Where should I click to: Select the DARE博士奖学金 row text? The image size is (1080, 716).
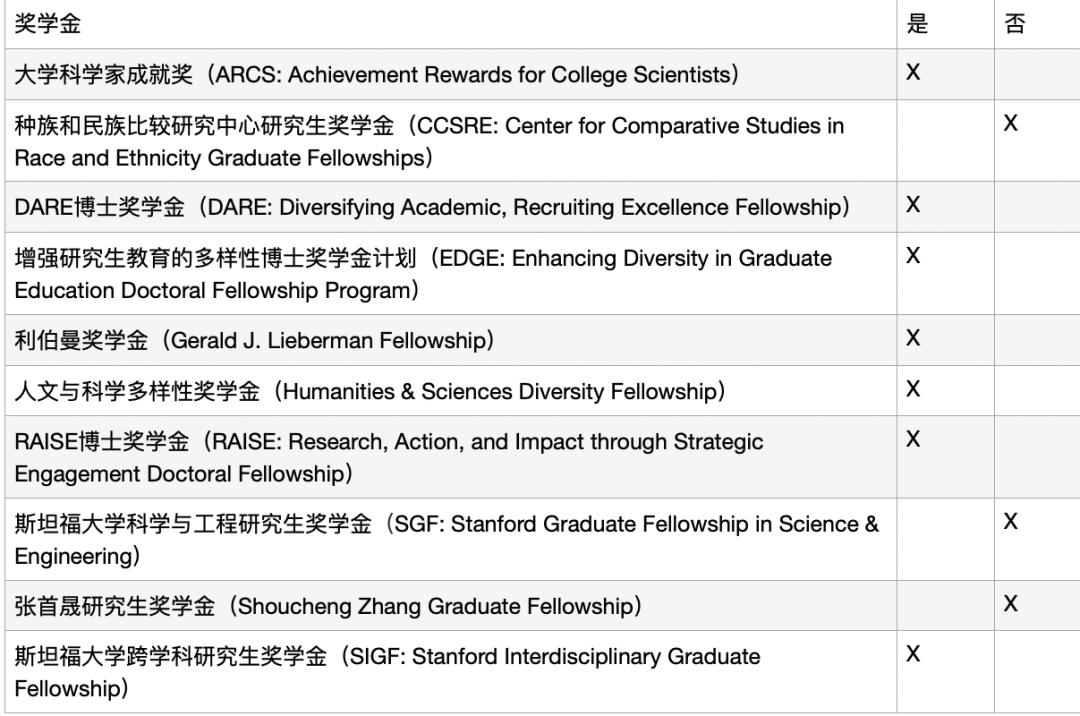point(432,207)
